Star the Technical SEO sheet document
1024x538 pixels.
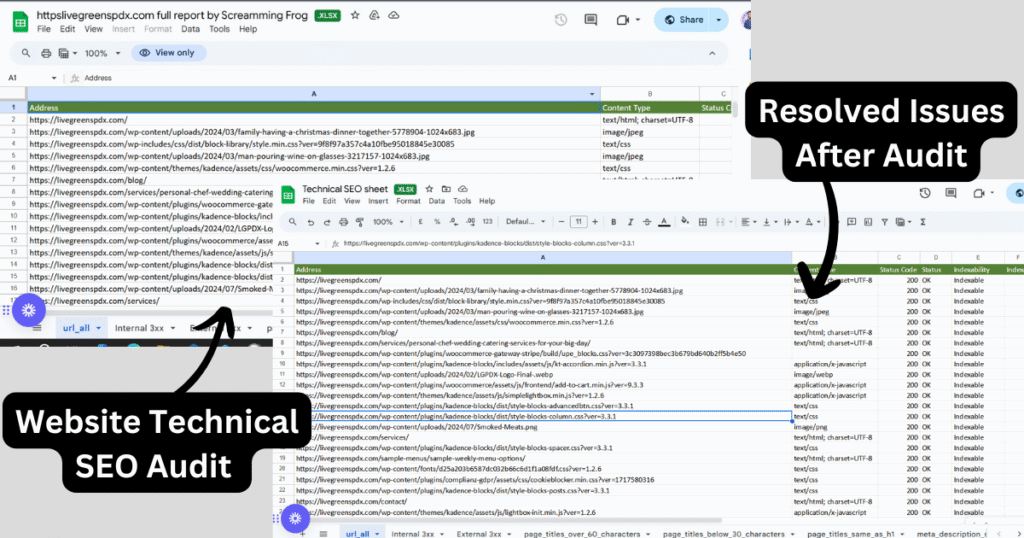(429, 189)
